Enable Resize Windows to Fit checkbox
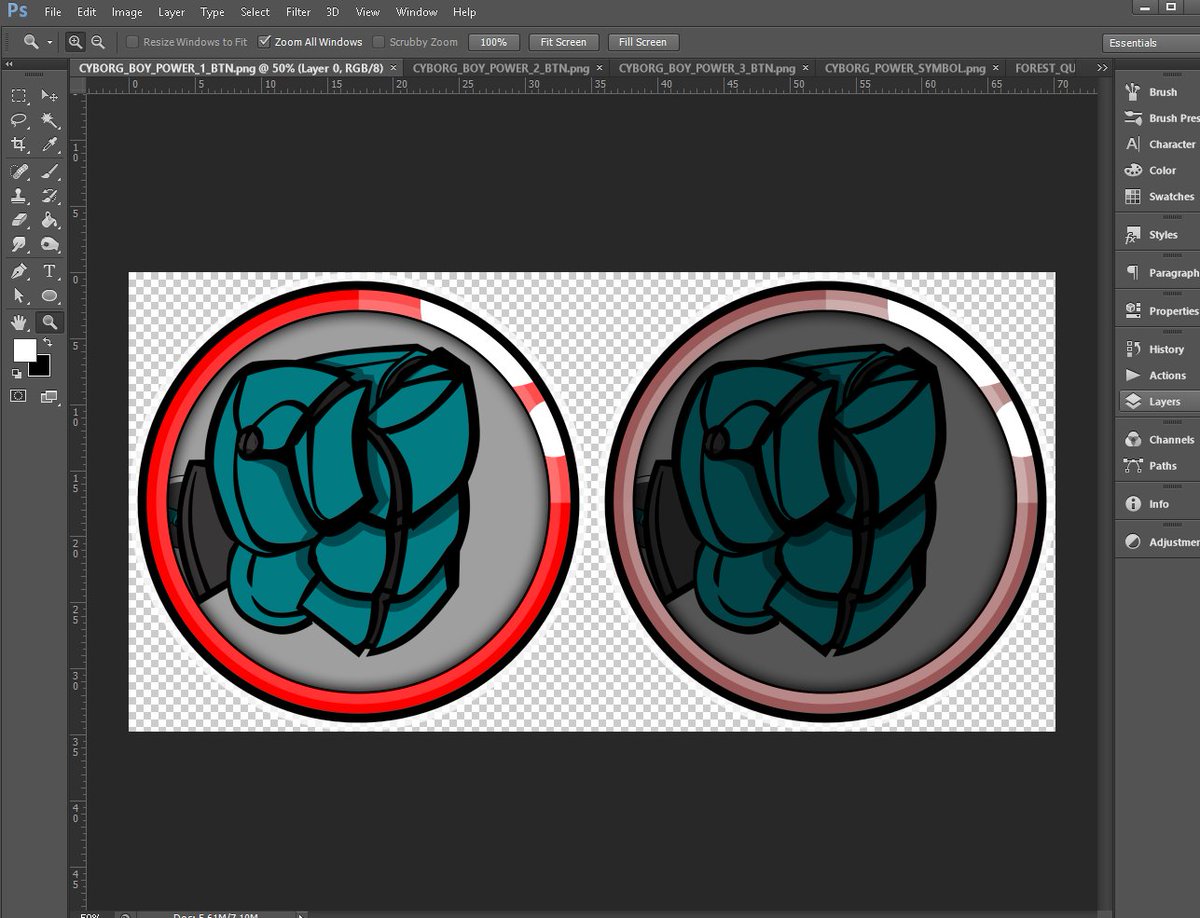Image resolution: width=1200 pixels, height=918 pixels. coord(132,42)
